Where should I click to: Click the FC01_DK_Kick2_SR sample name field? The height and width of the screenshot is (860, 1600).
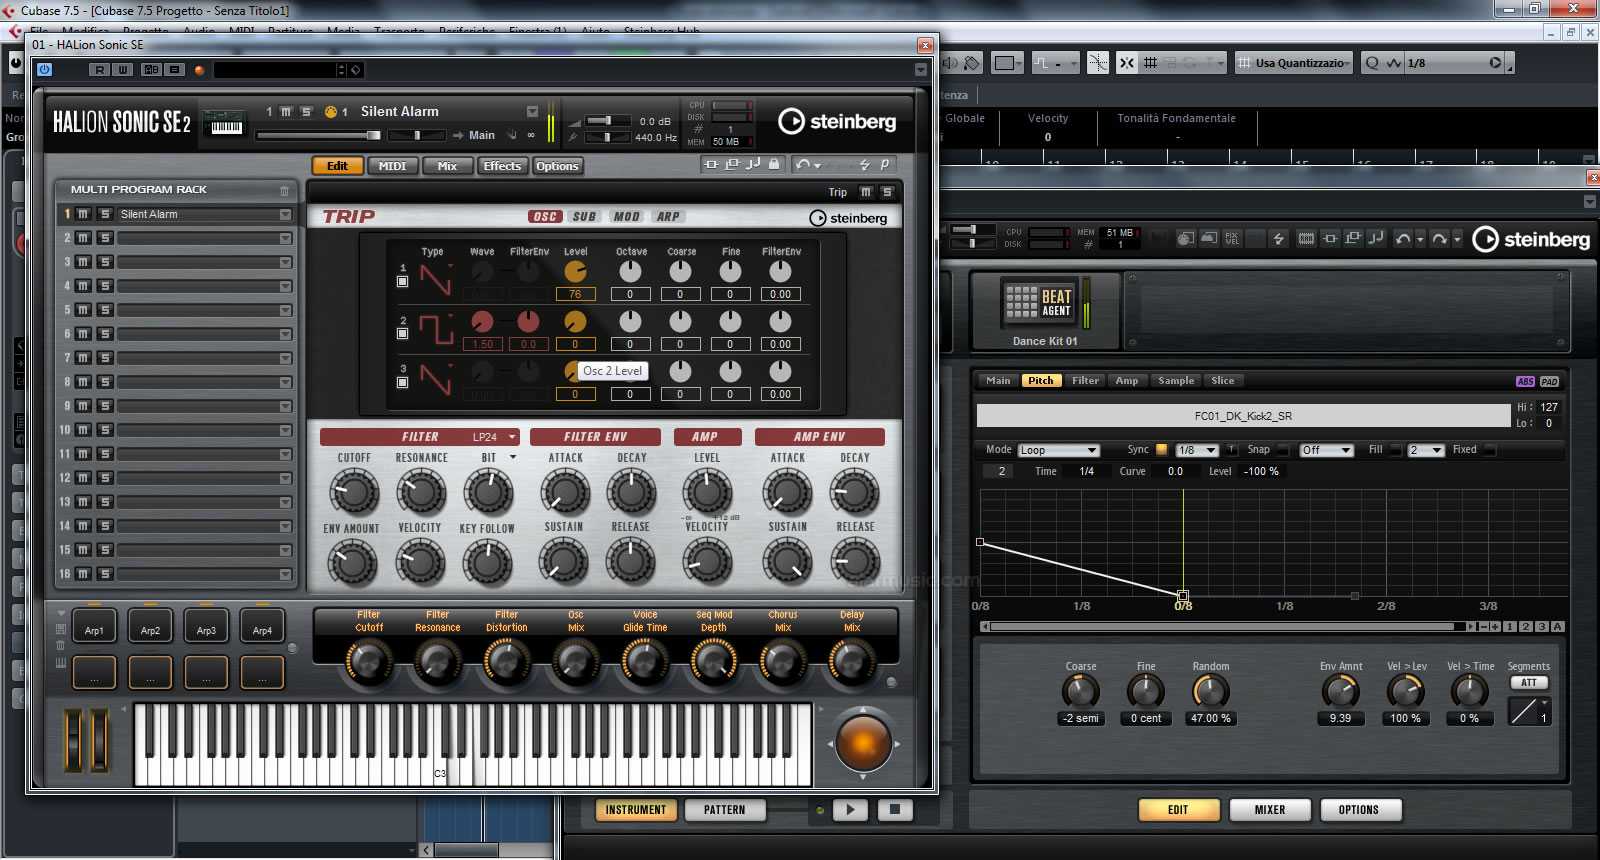(1243, 416)
